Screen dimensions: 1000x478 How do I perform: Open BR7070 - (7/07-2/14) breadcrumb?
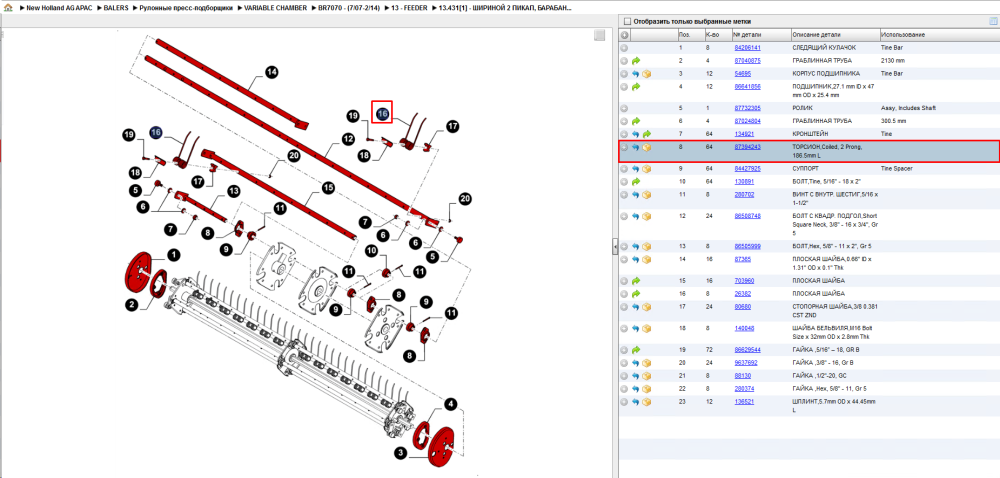[x=351, y=9]
